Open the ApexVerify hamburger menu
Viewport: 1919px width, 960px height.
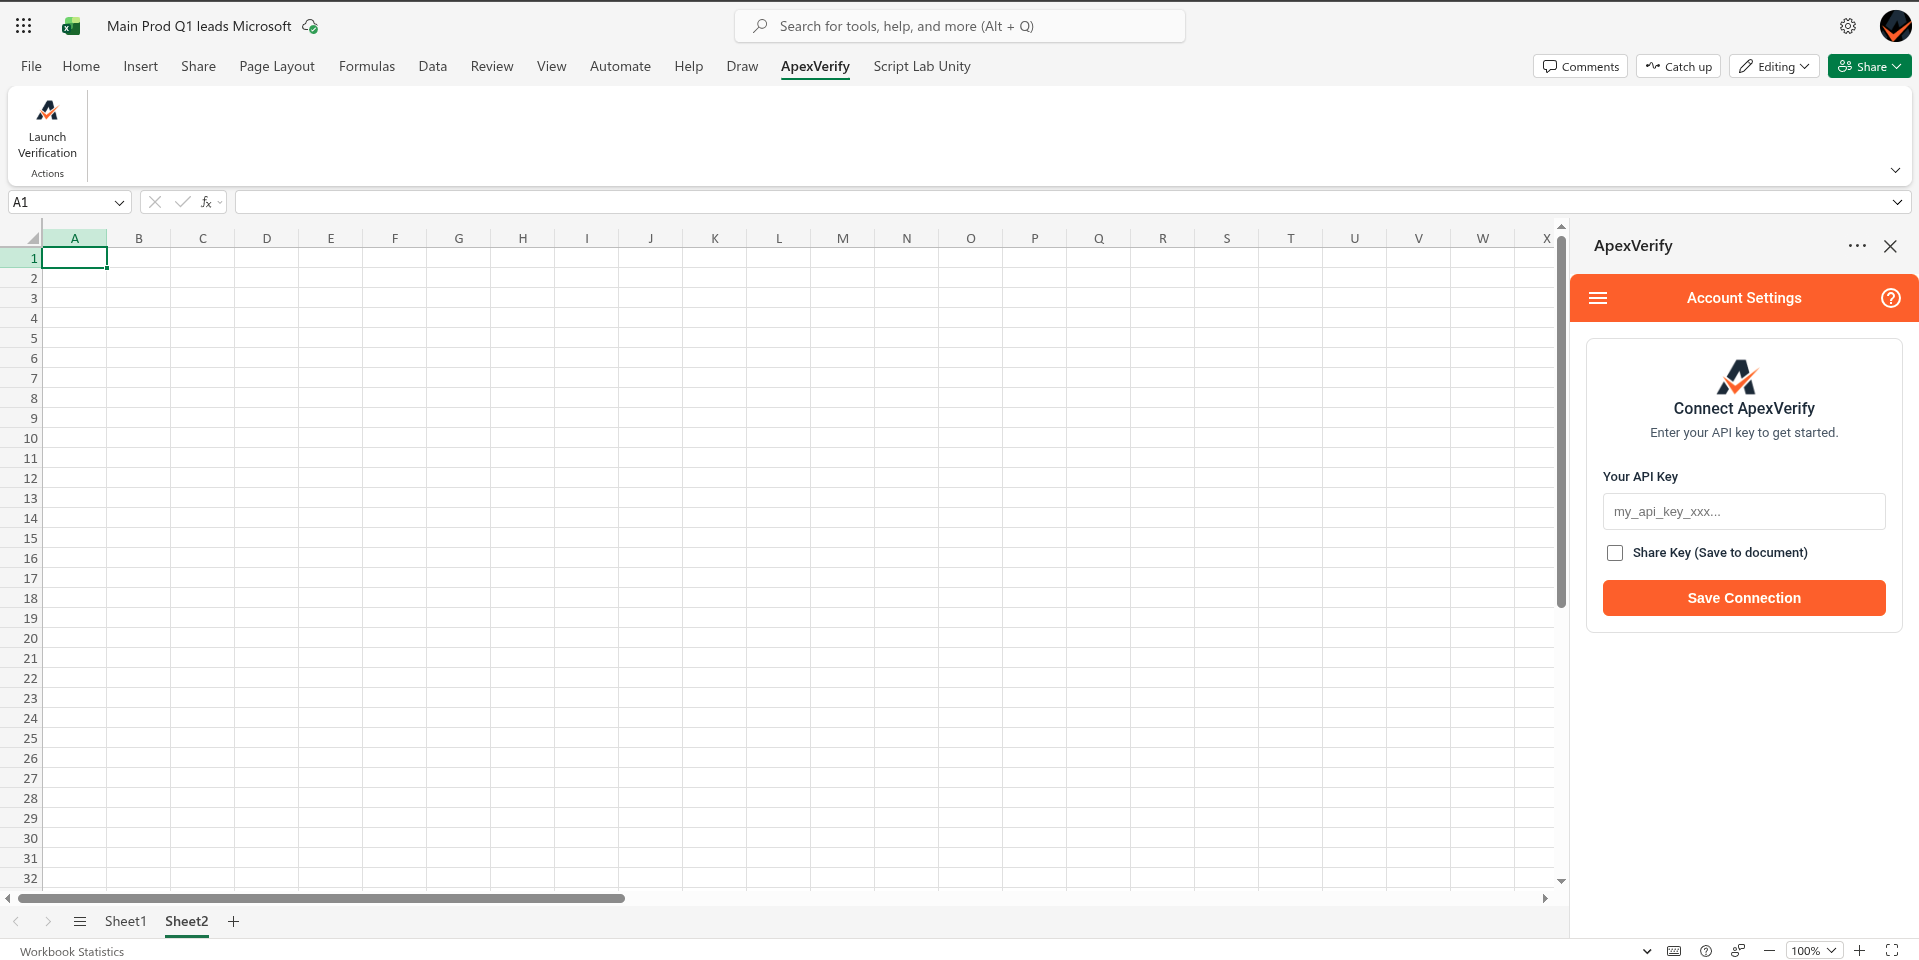click(x=1598, y=298)
